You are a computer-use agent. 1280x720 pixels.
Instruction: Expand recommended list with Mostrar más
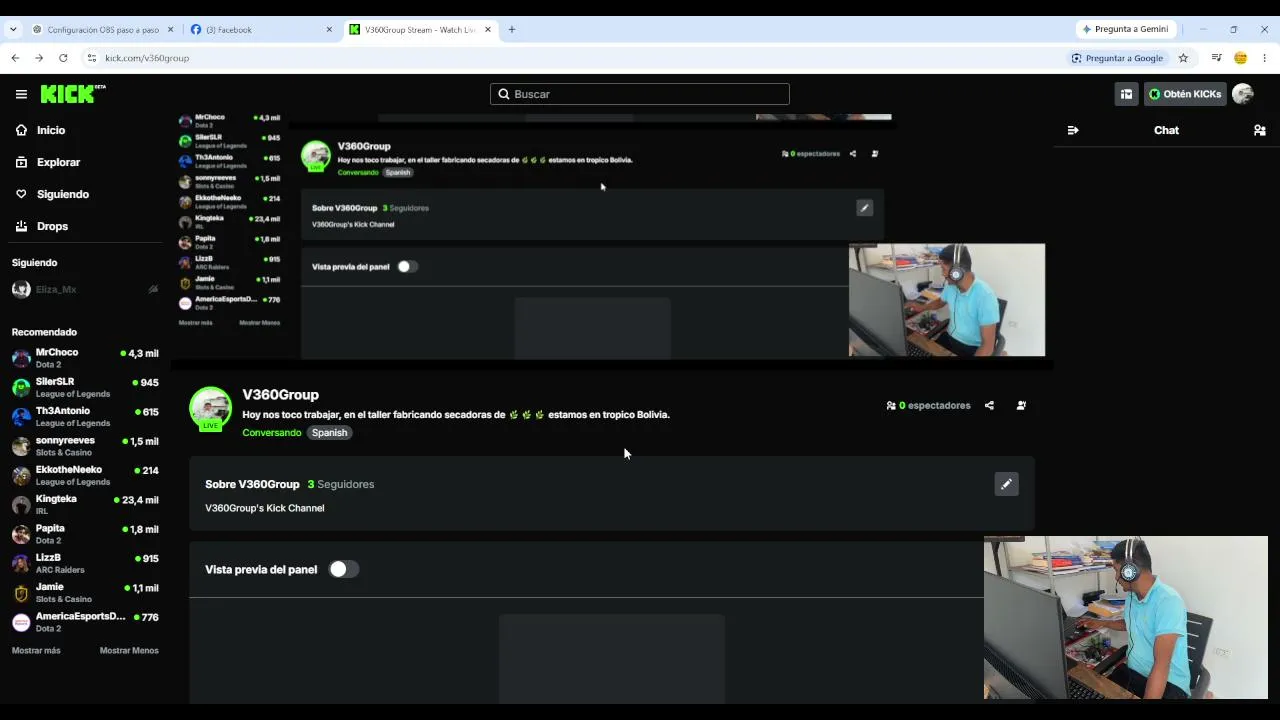coord(36,650)
